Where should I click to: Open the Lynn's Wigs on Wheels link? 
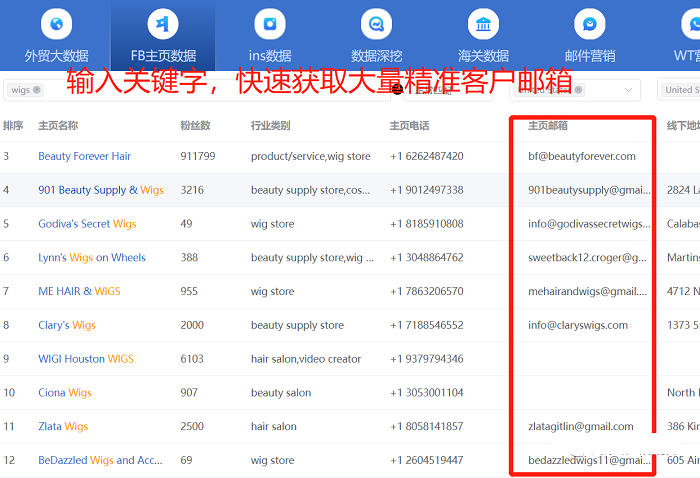pyautogui.click(x=92, y=258)
